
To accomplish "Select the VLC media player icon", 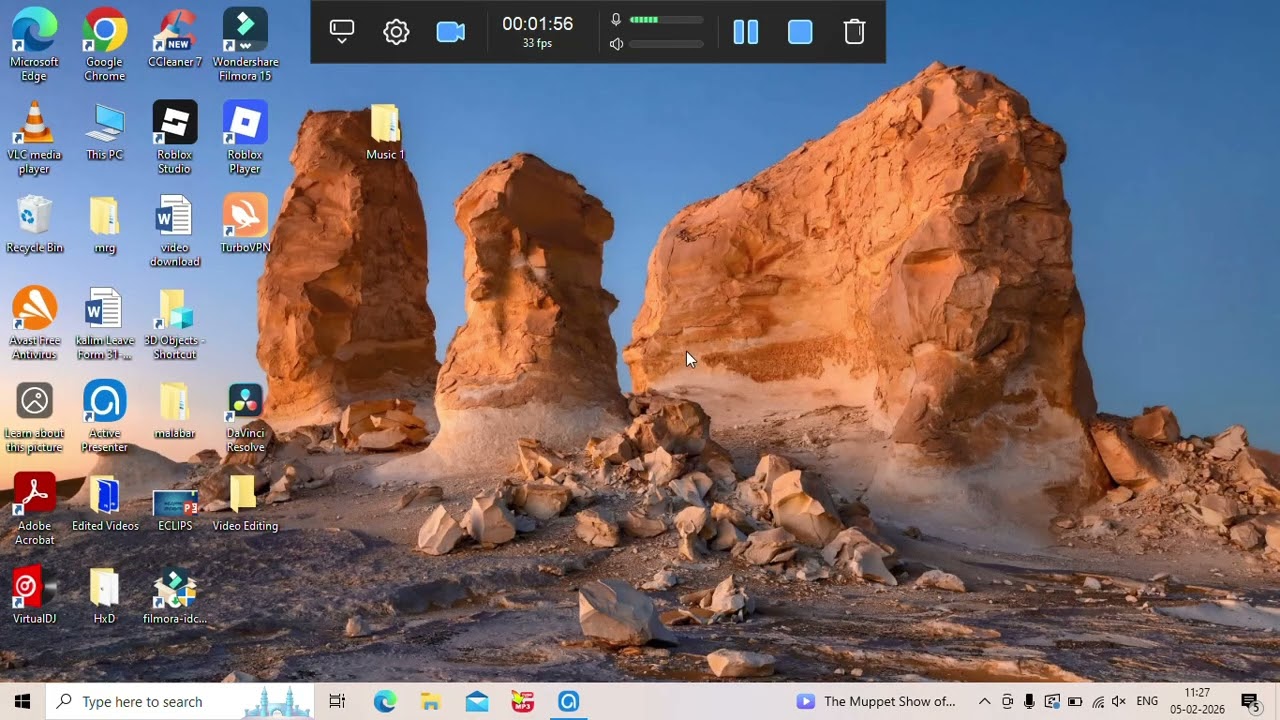I will tap(34, 138).
